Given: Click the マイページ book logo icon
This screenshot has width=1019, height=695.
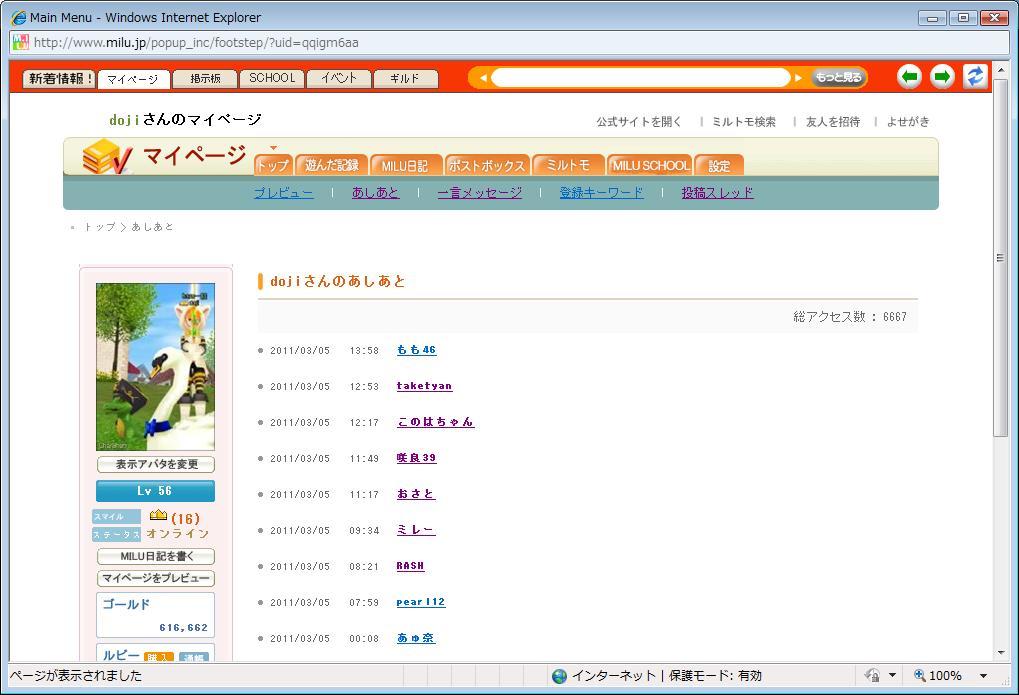Looking at the screenshot, I should pos(106,158).
